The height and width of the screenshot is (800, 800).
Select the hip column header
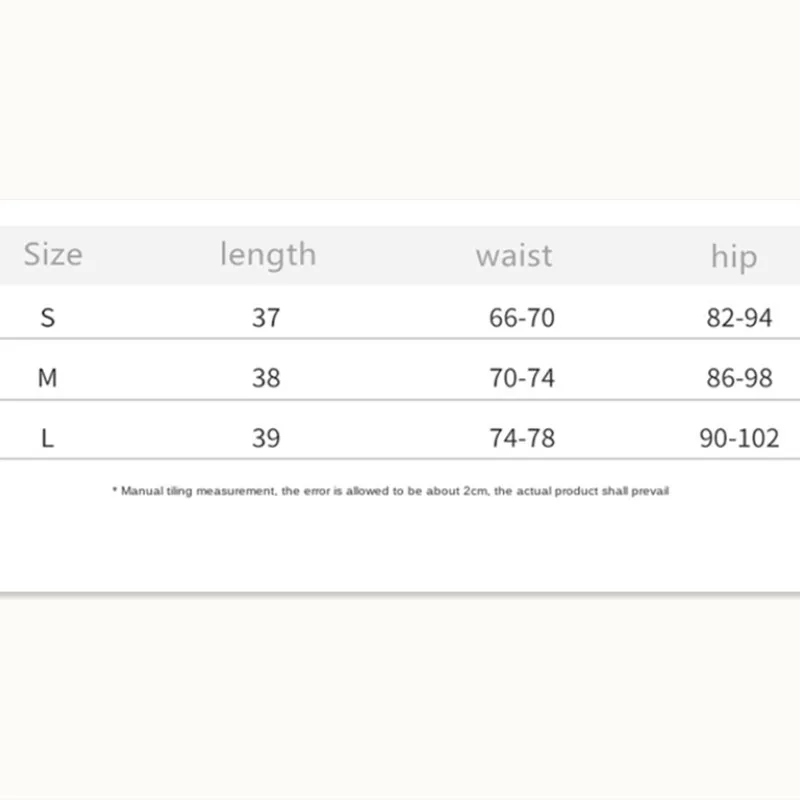click(734, 256)
